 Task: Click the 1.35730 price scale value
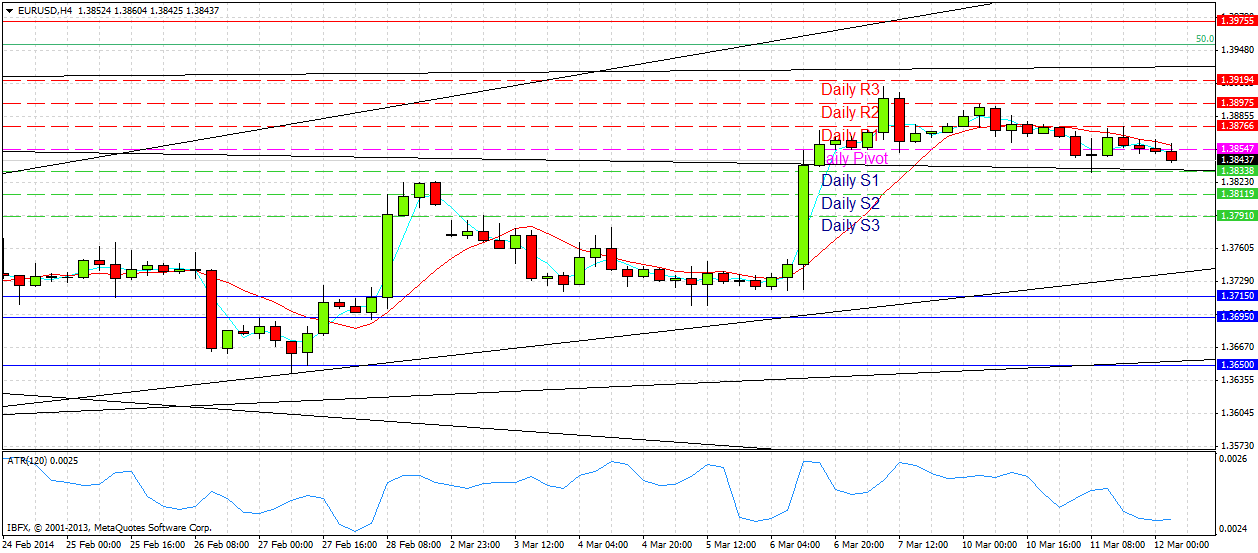tap(1238, 446)
